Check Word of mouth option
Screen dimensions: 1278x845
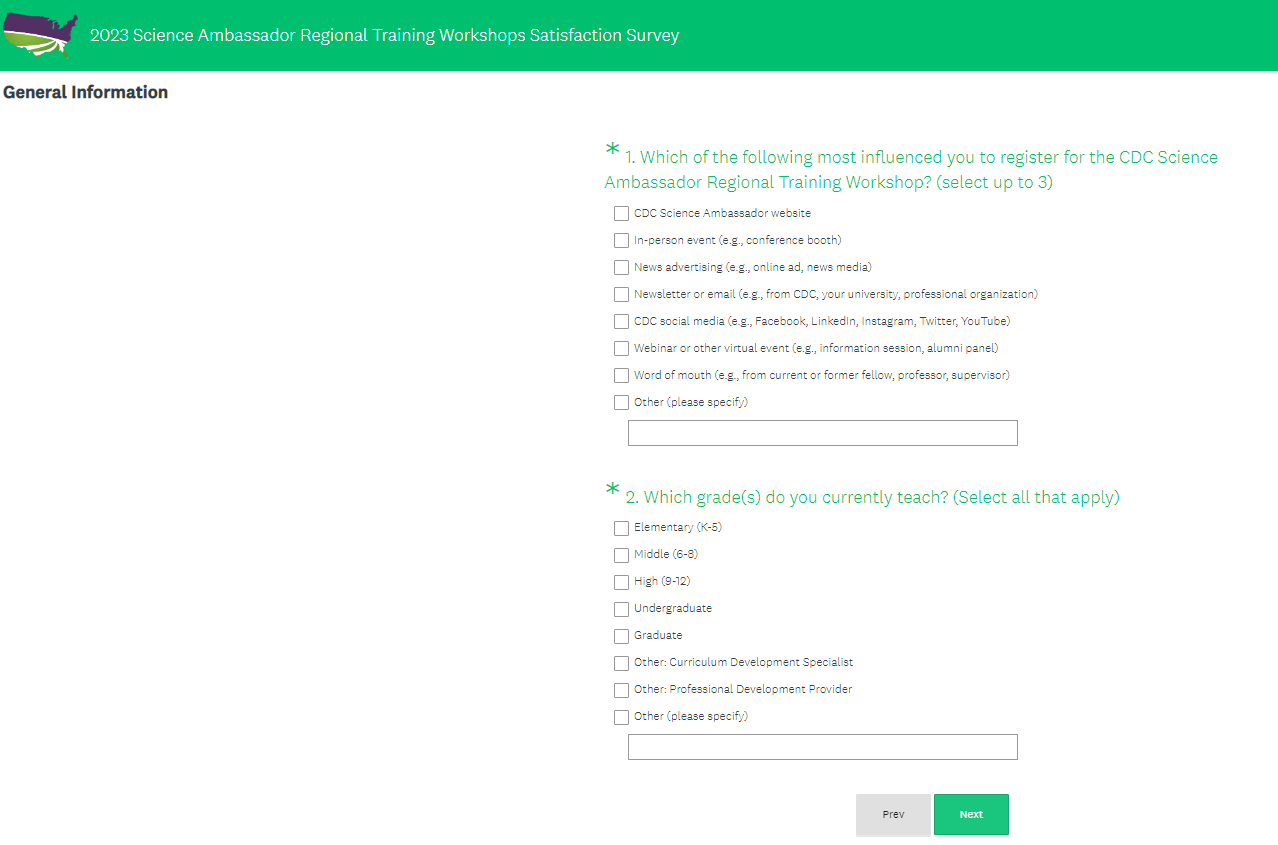pos(621,376)
